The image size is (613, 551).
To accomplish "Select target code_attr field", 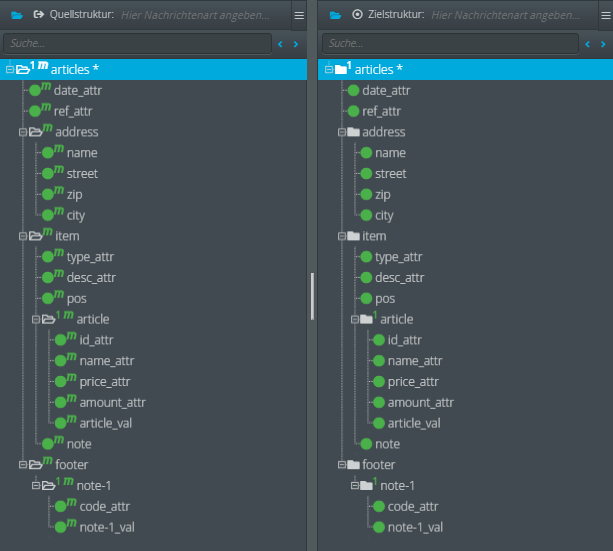I will tap(413, 507).
